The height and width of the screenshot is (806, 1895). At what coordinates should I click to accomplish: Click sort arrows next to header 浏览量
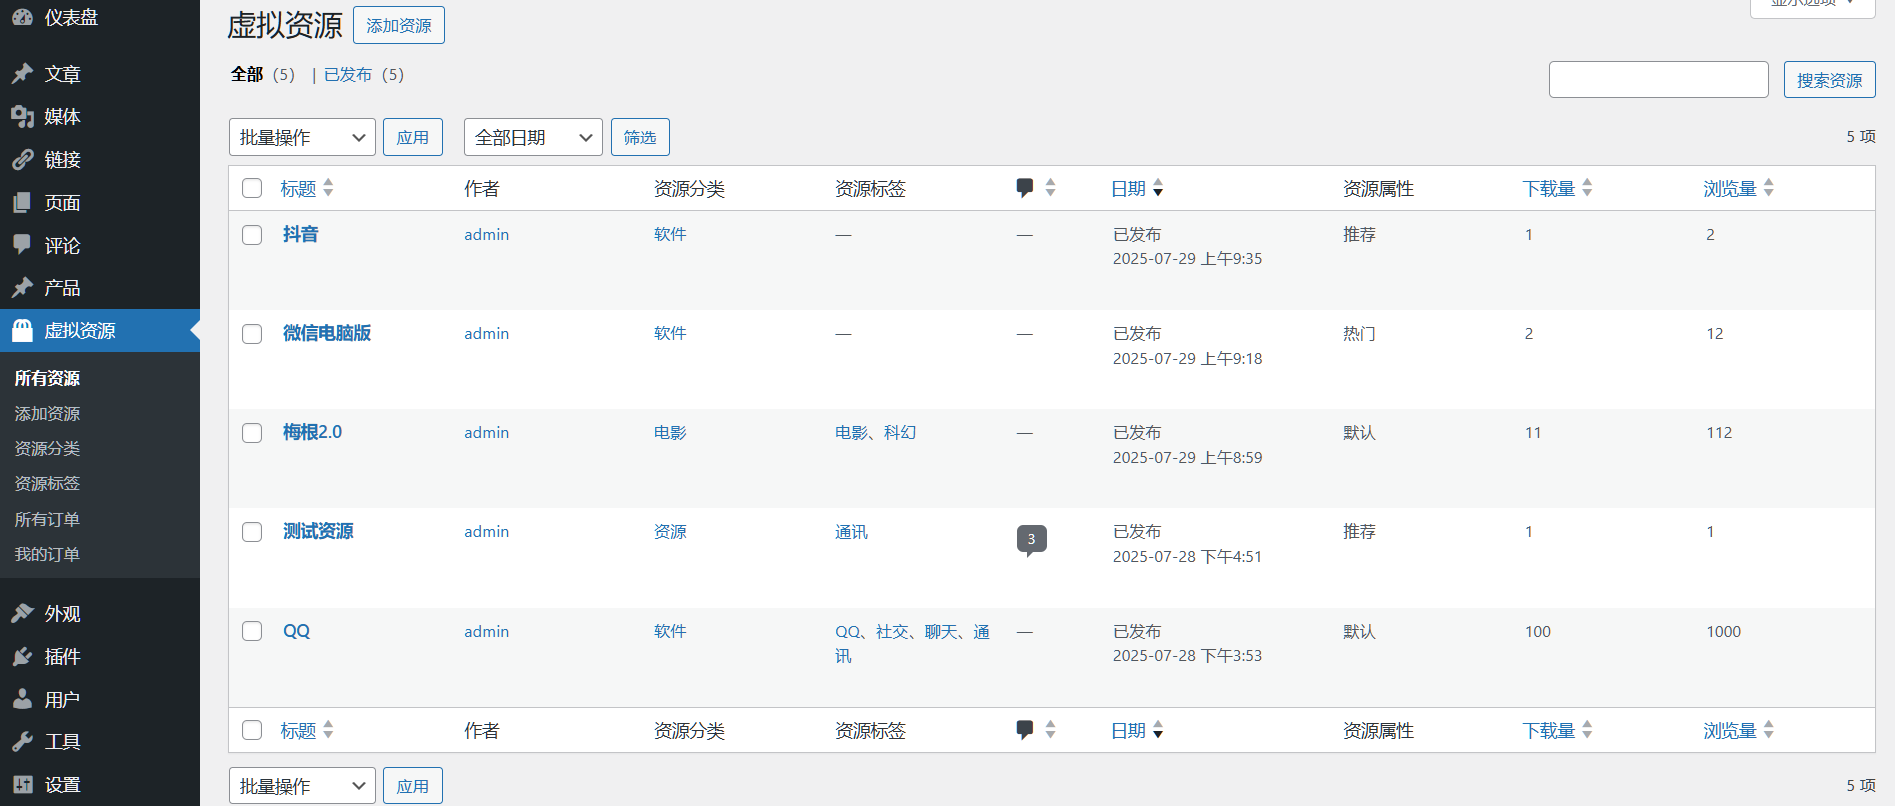(x=1768, y=188)
